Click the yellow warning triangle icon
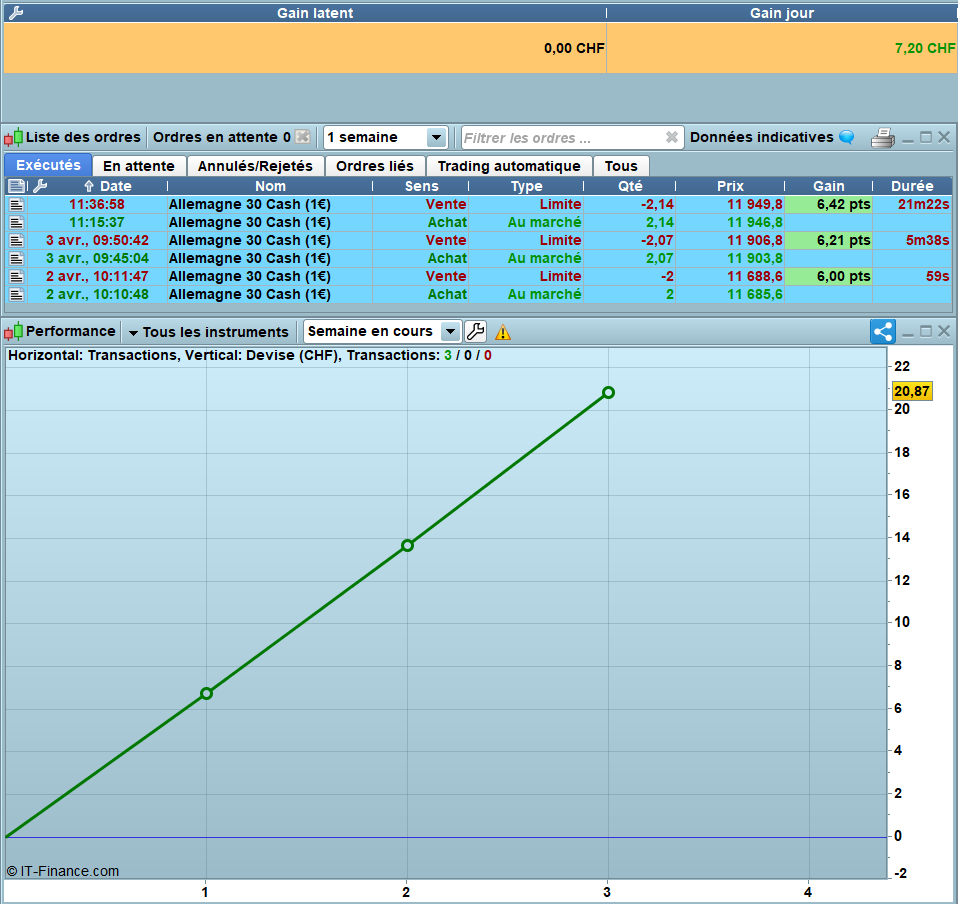Image resolution: width=958 pixels, height=904 pixels. coord(502,333)
